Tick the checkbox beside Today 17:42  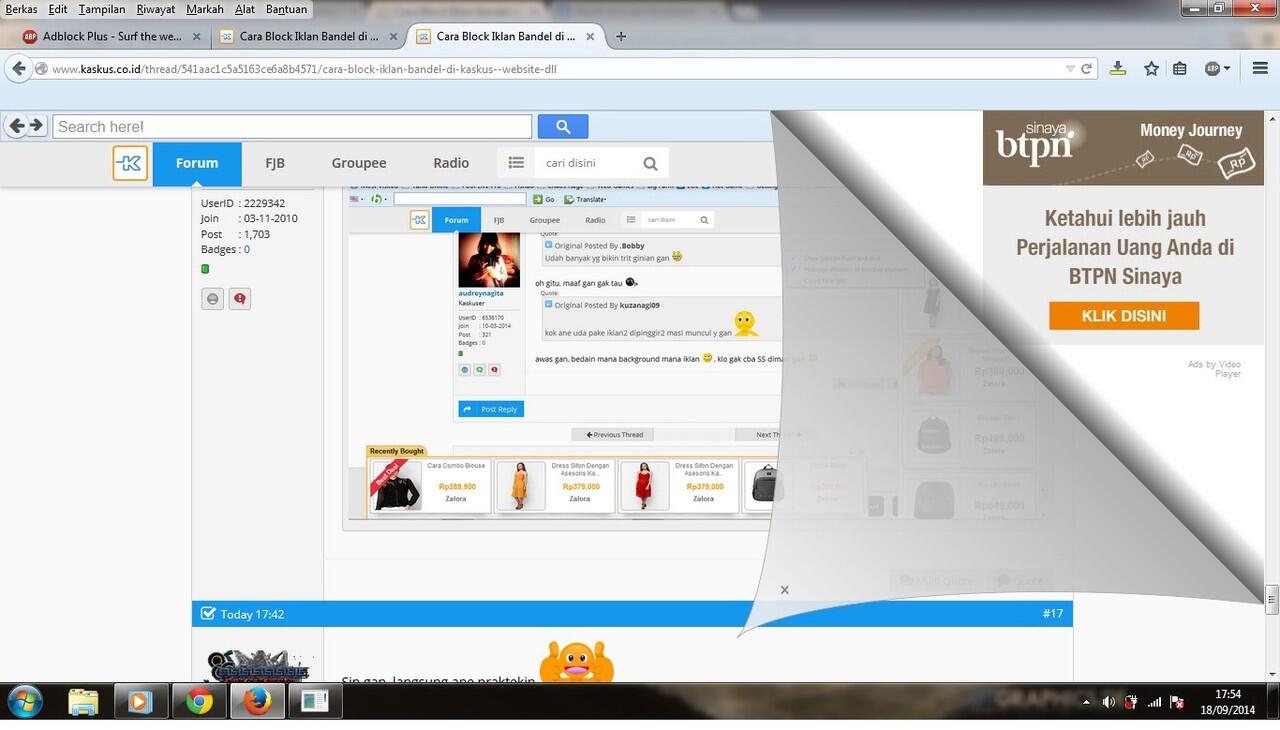pyautogui.click(x=208, y=614)
